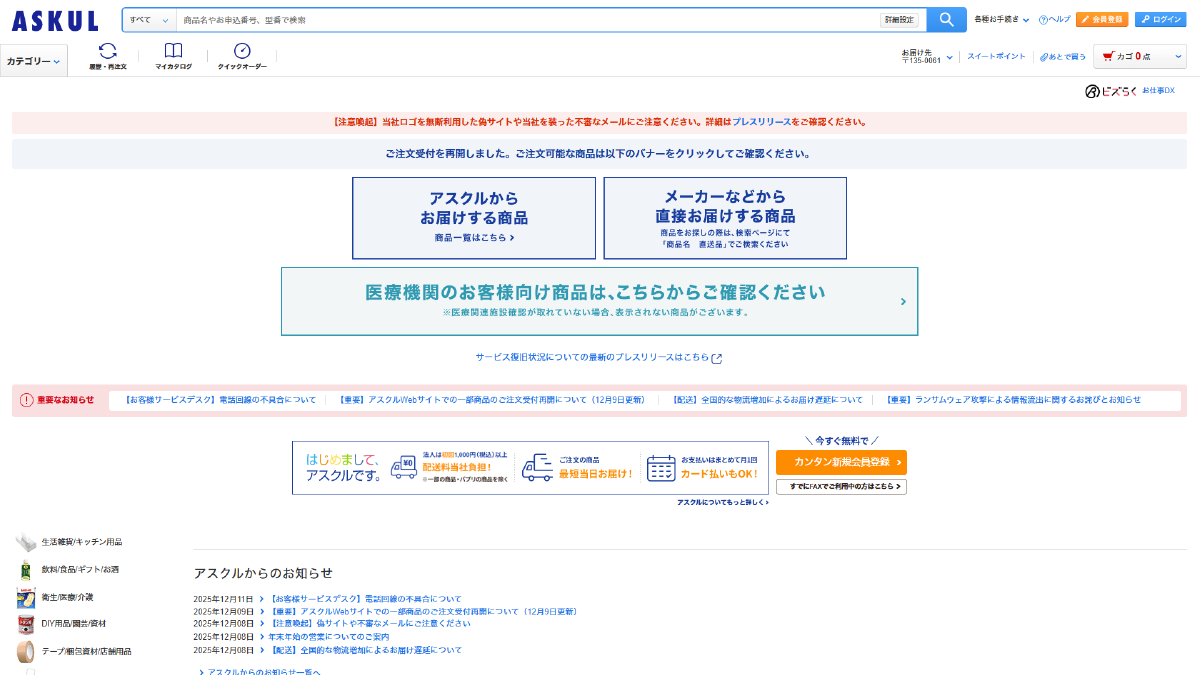Screen dimensions: 1200x675
Task: Click the ビズらく logo
Action: 1111,91
